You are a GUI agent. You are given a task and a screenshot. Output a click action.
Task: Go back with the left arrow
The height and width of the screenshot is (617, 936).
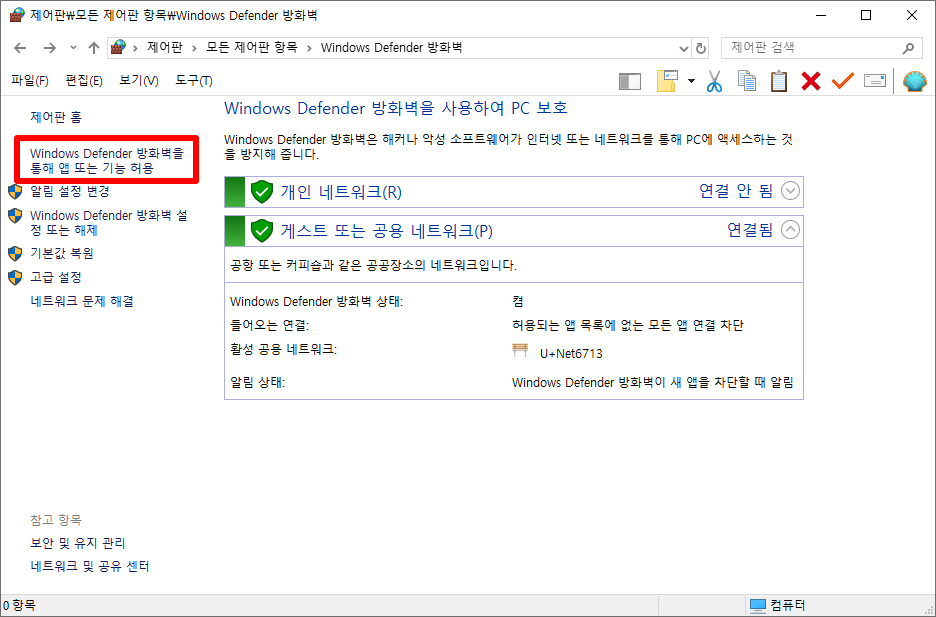point(20,48)
